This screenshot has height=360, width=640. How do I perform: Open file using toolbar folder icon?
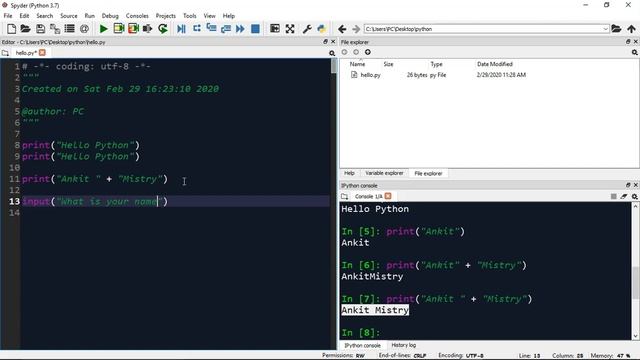pyautogui.click(x=25, y=29)
